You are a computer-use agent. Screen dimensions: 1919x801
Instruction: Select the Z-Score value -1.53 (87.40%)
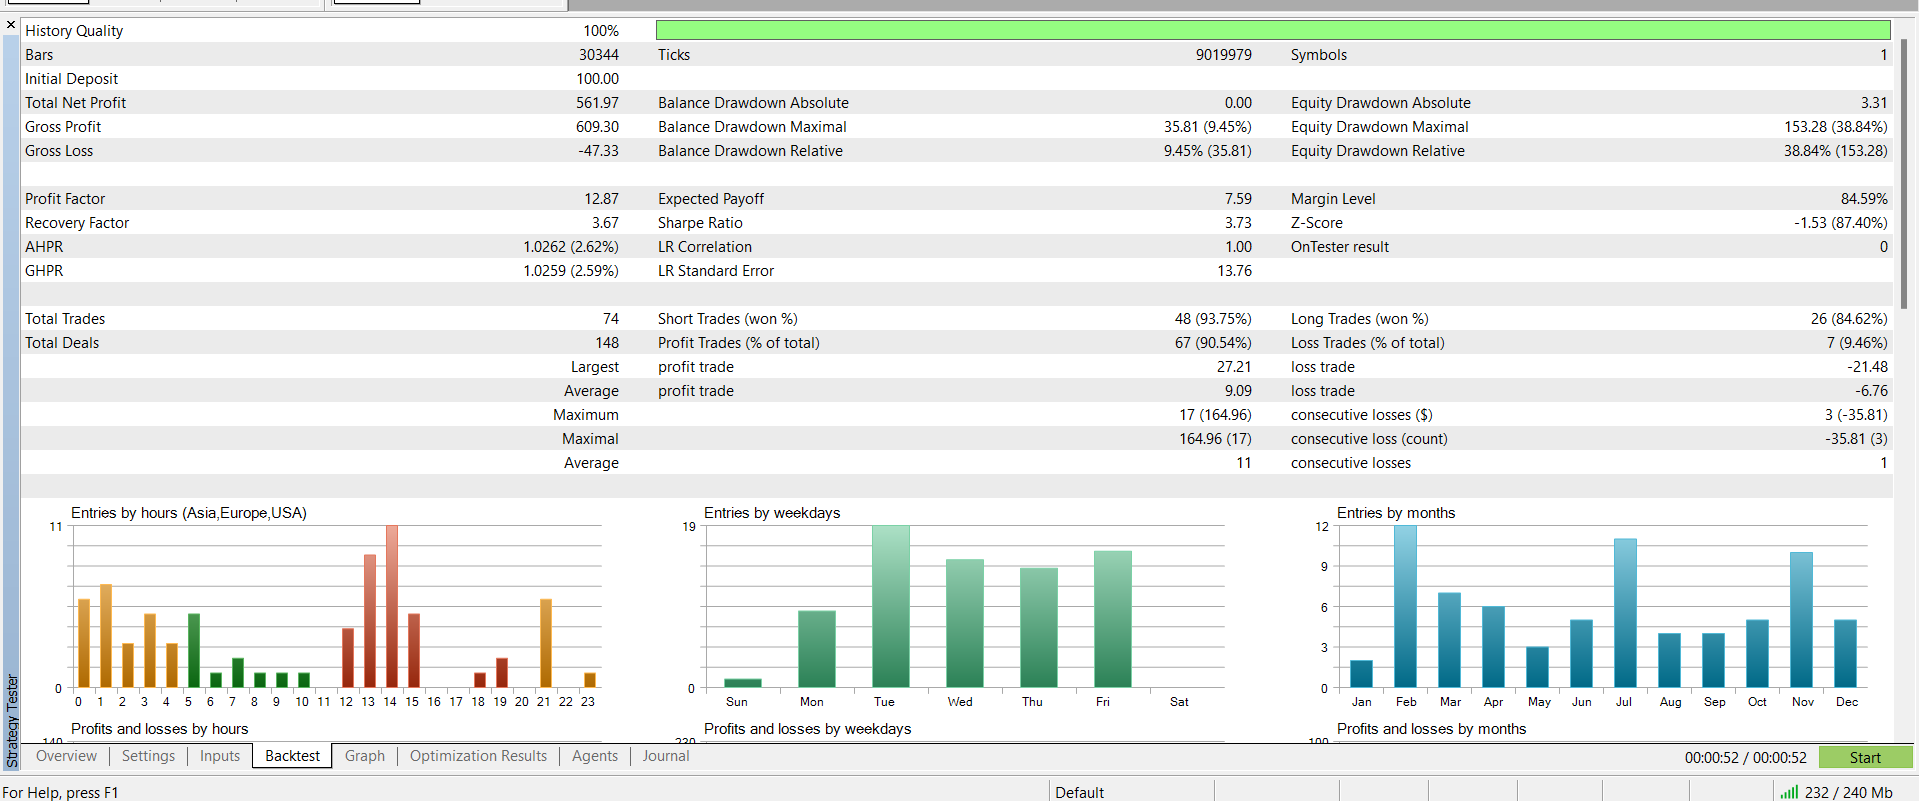point(1841,223)
